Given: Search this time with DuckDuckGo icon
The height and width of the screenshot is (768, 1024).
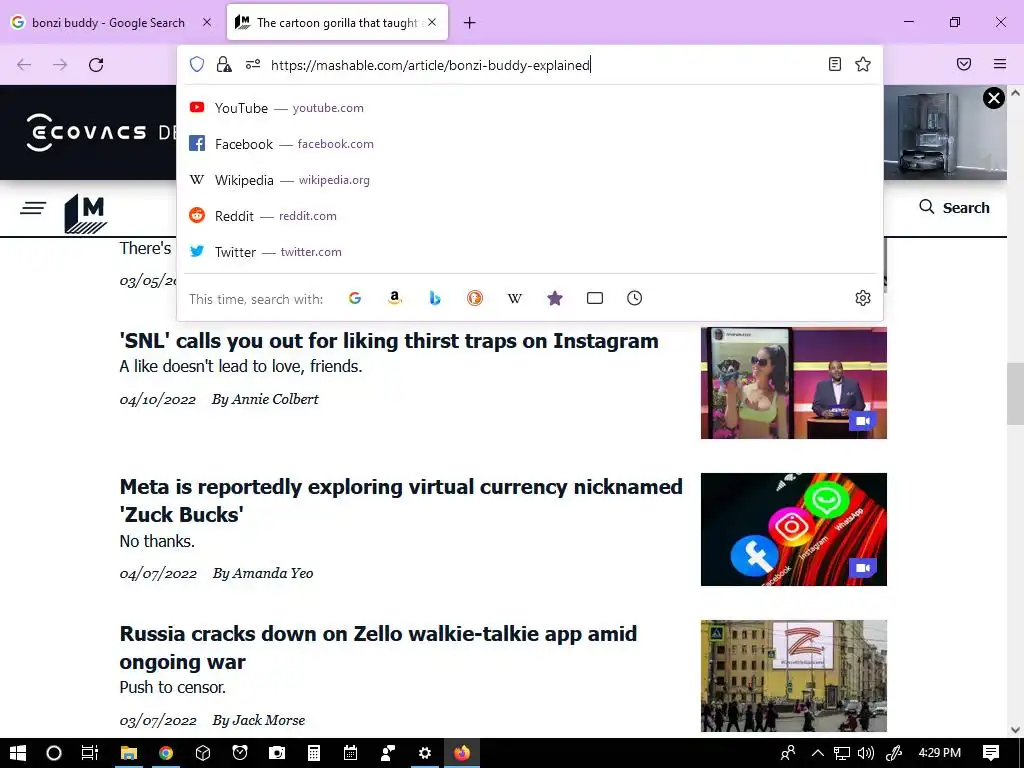Looking at the screenshot, I should [x=475, y=298].
